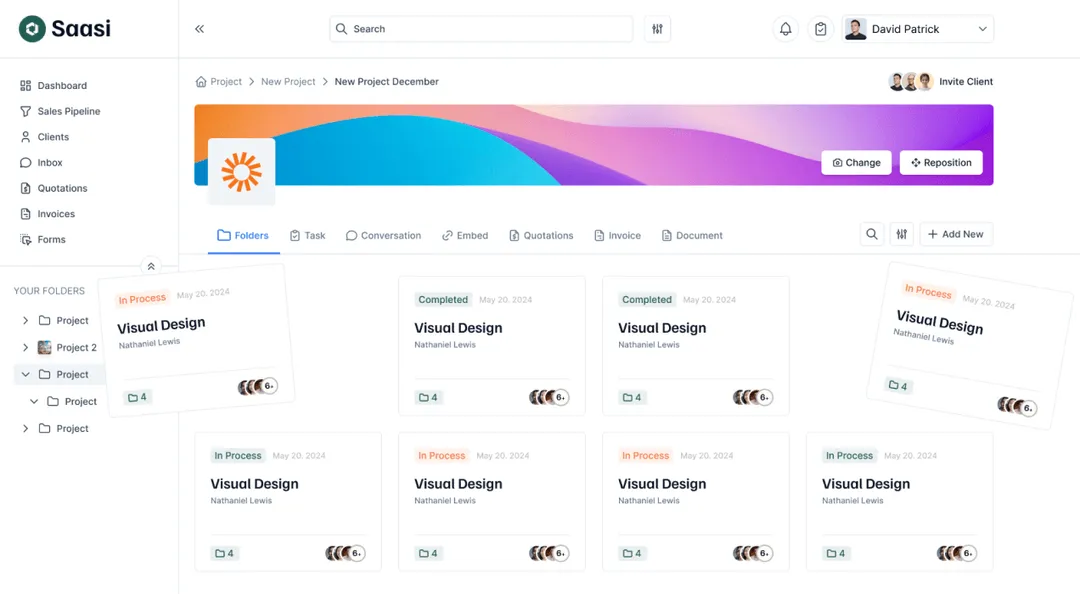Image resolution: width=1080 pixels, height=594 pixels.
Task: Open the notifications bell
Action: point(785,29)
